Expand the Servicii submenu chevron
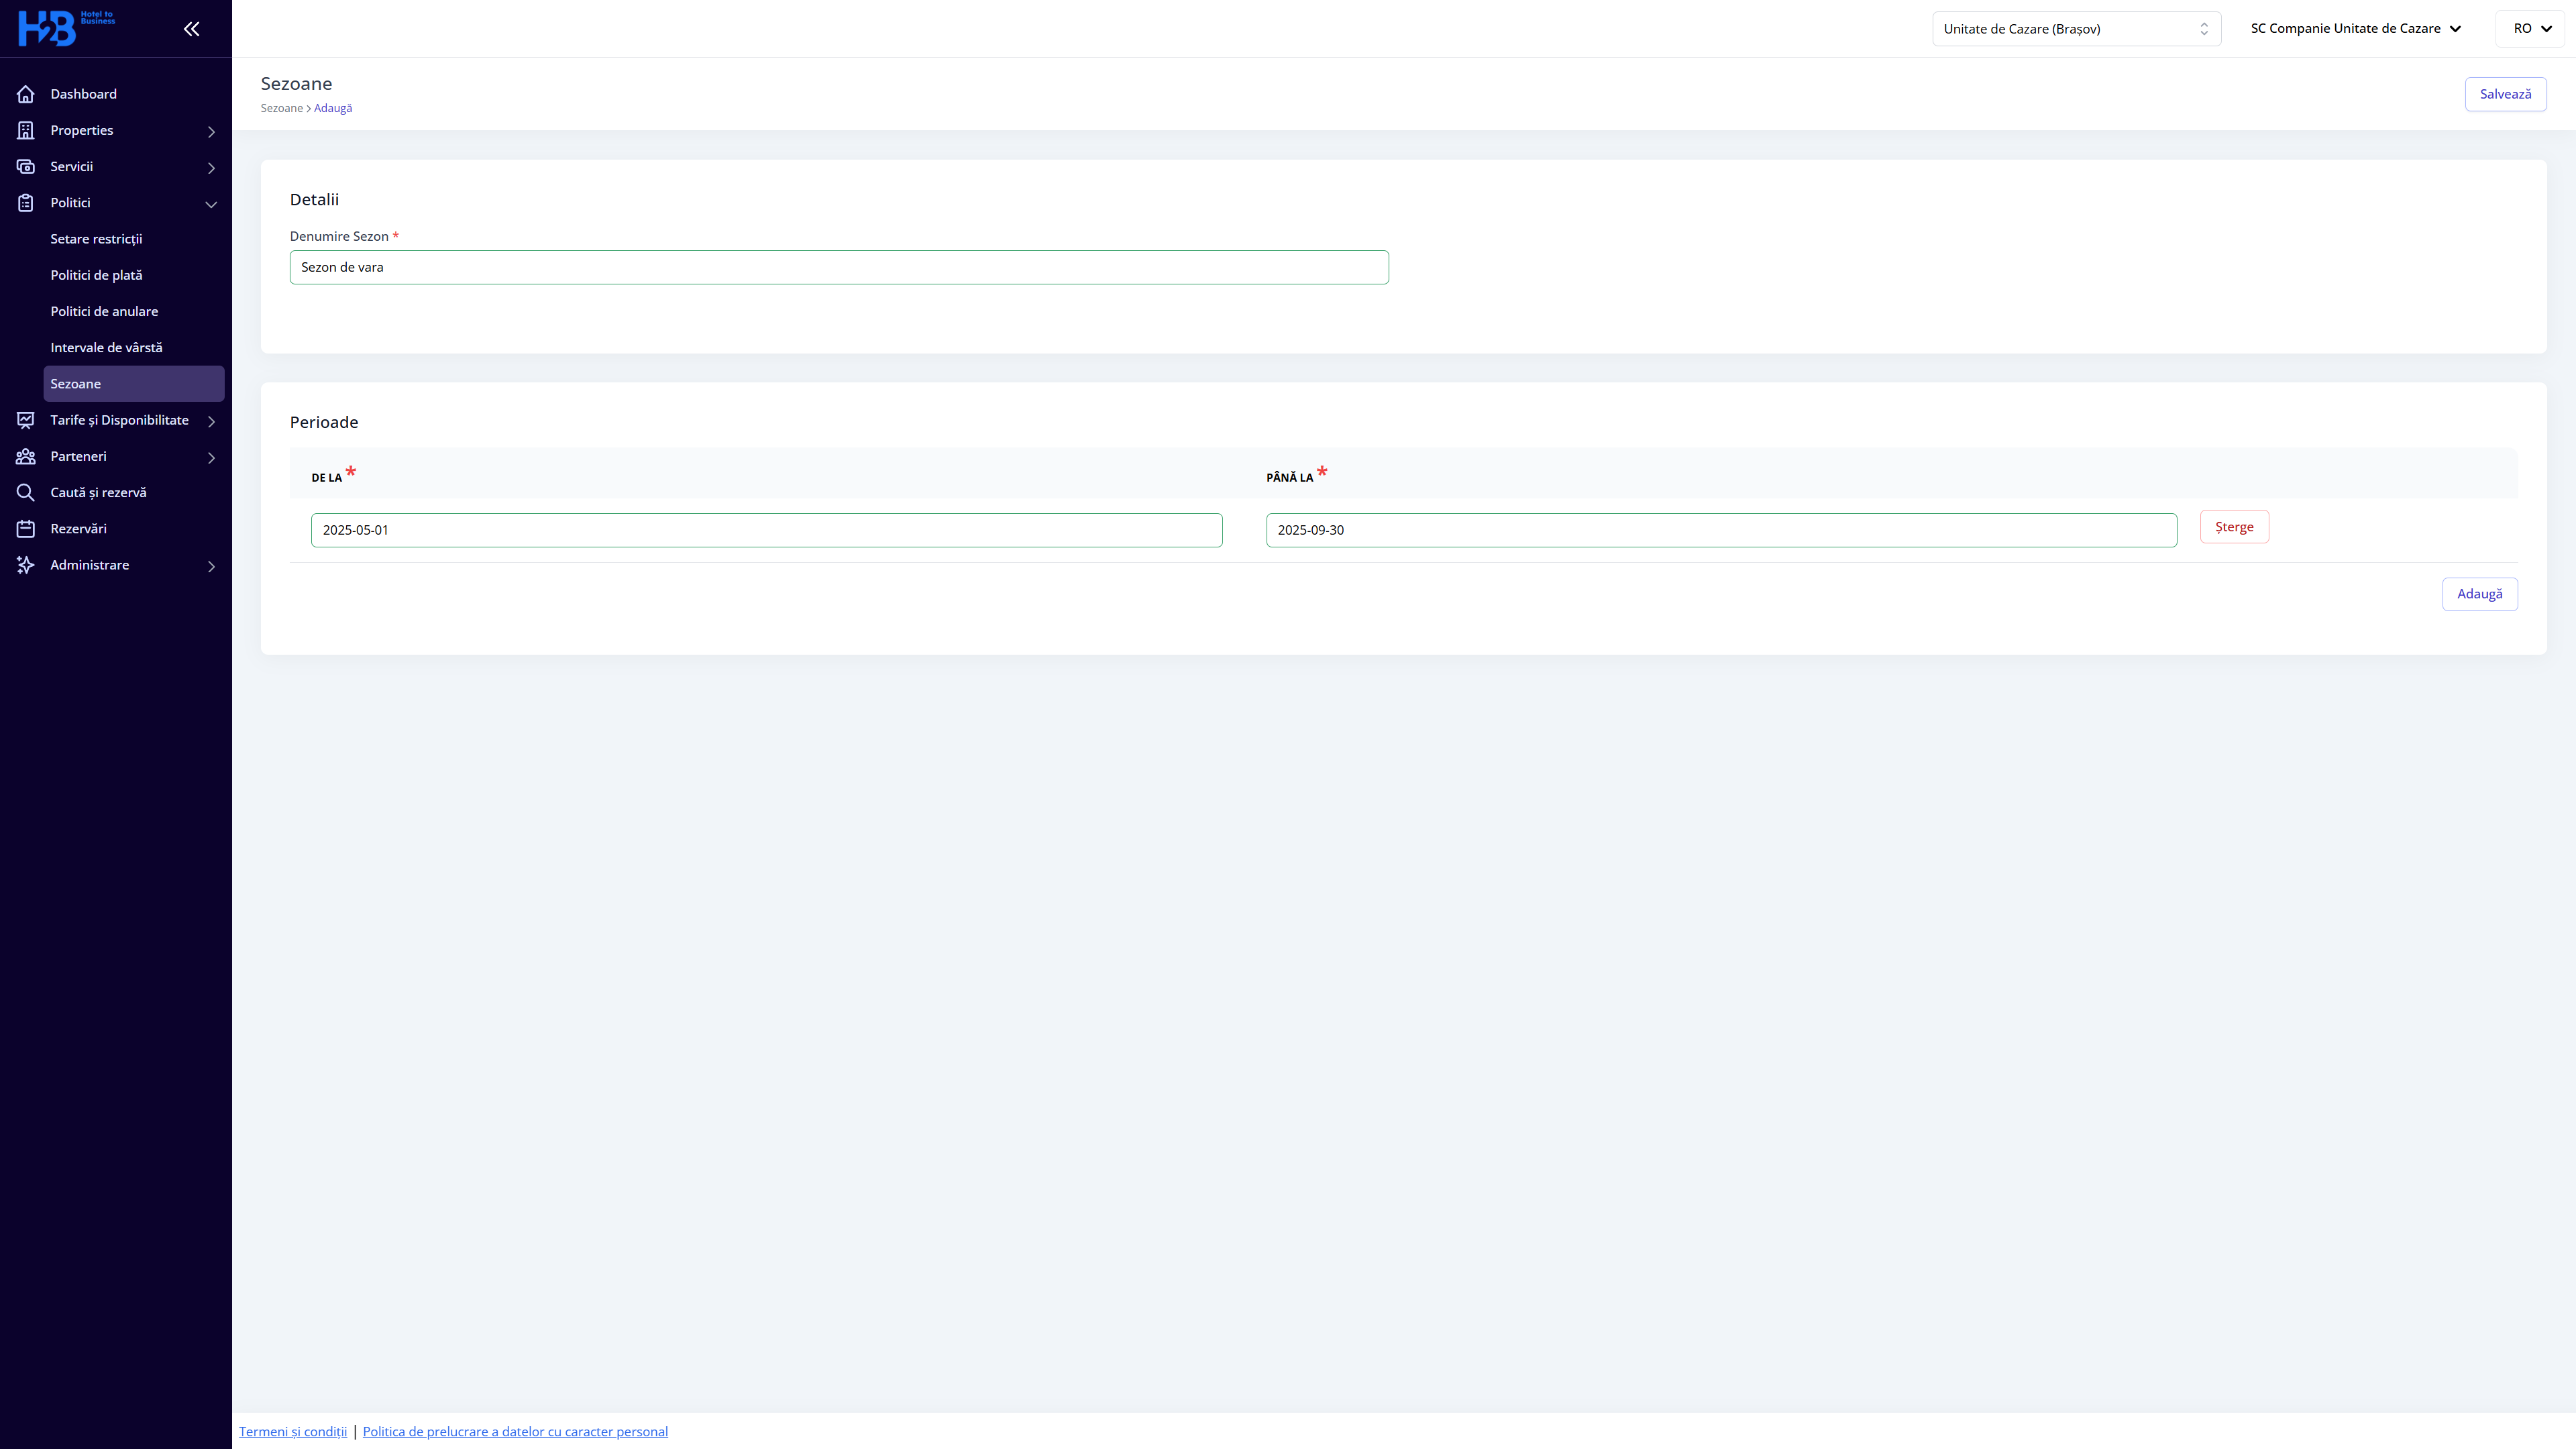 pyautogui.click(x=211, y=167)
